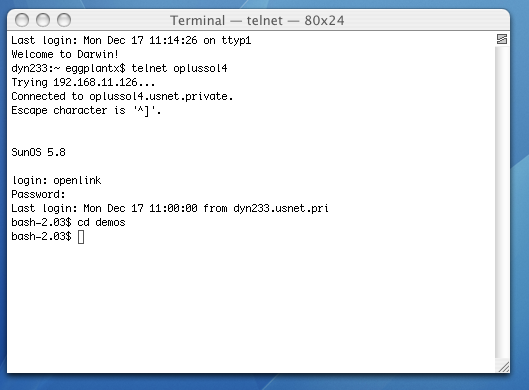The image size is (529, 390).
Task: Zoom the Terminal window with the third button
Action: click(x=64, y=20)
